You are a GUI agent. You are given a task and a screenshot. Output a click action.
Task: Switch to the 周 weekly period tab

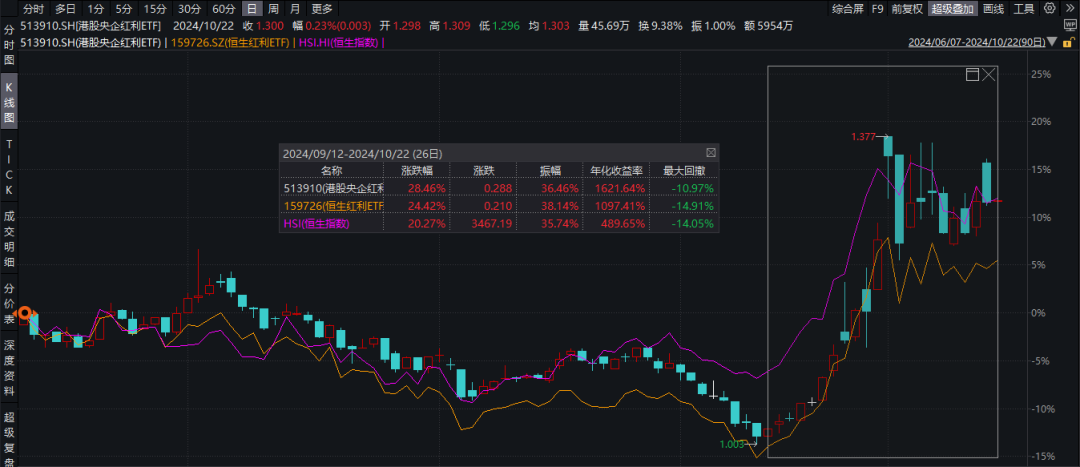click(x=272, y=9)
